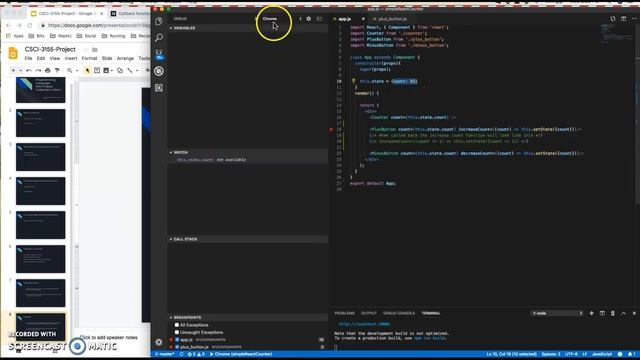Image resolution: width=640 pixels, height=360 pixels.
Task: Open the Explorer view in VS Code
Action: [159, 21]
